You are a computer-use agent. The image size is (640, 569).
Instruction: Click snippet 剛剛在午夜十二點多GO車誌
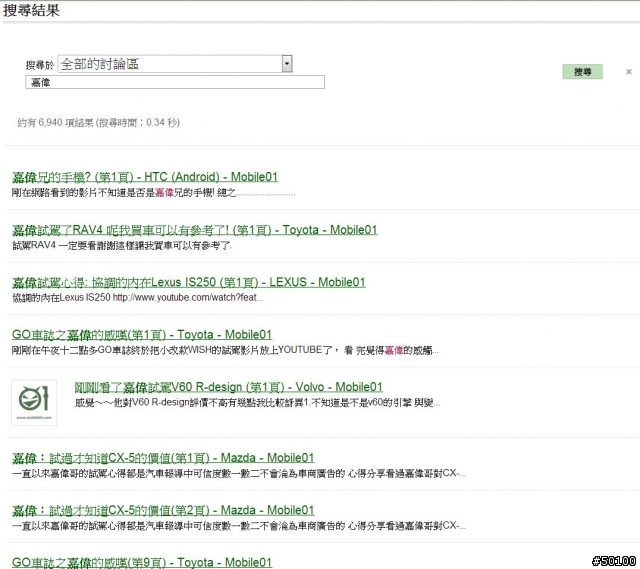(225, 350)
